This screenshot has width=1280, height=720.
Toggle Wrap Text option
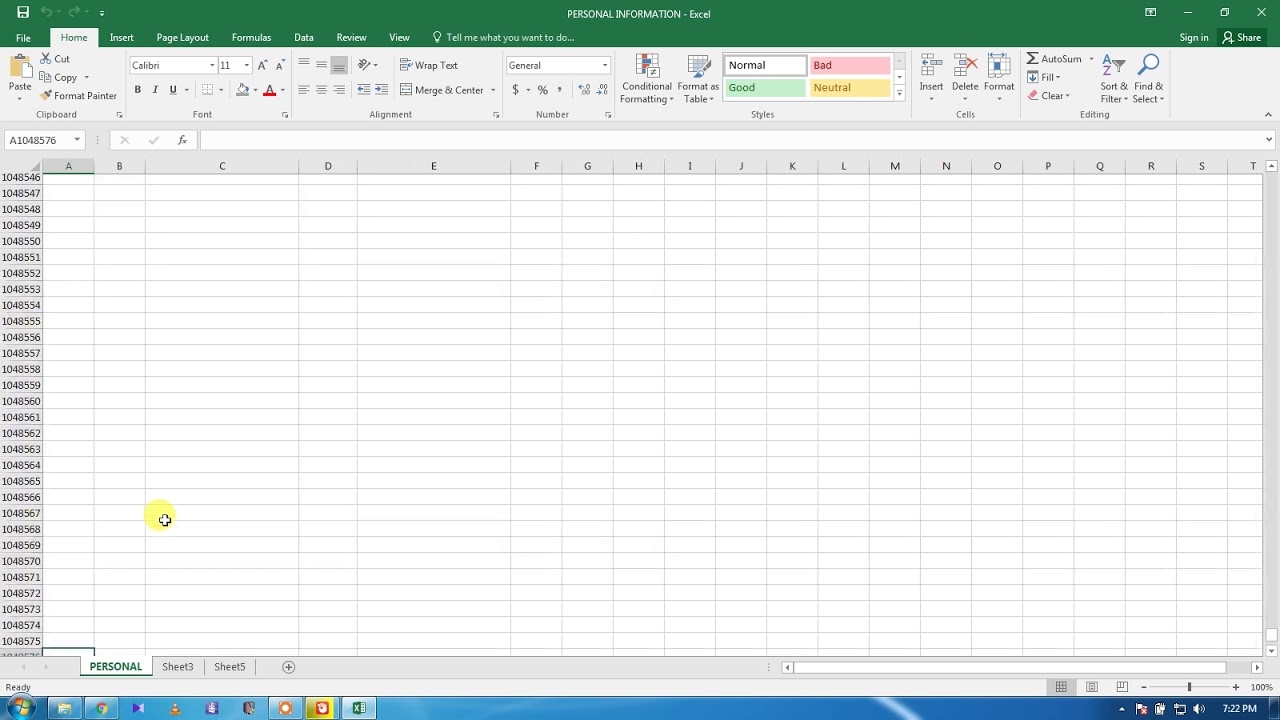click(428, 65)
